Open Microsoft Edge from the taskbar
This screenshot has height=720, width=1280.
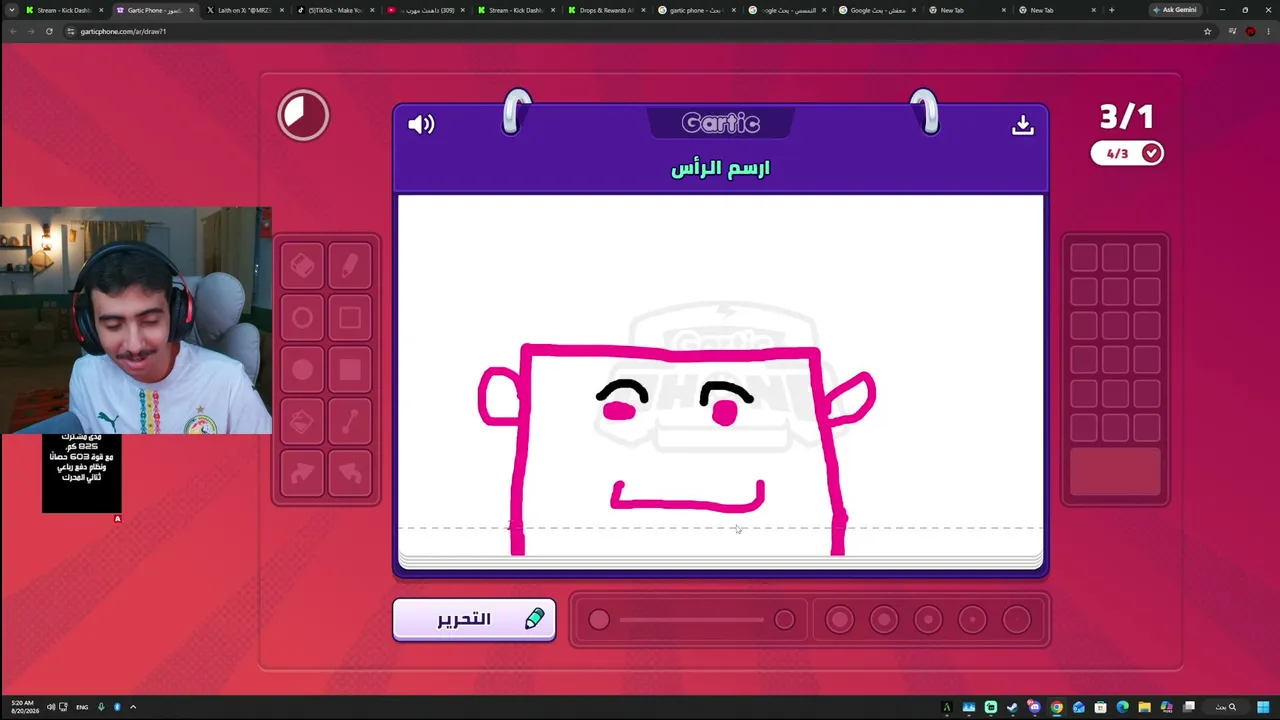click(1122, 707)
